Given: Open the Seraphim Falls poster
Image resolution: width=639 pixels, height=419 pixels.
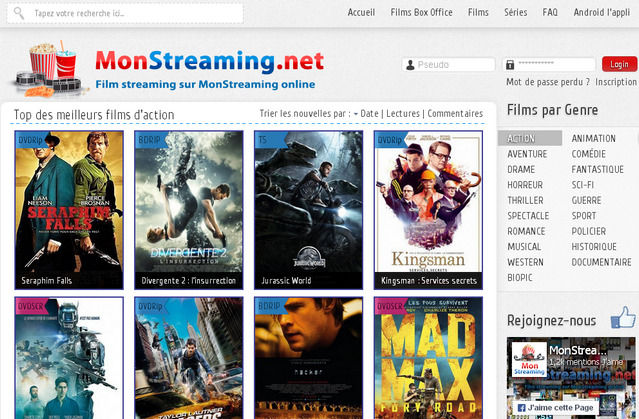Looking at the screenshot, I should coord(69,210).
